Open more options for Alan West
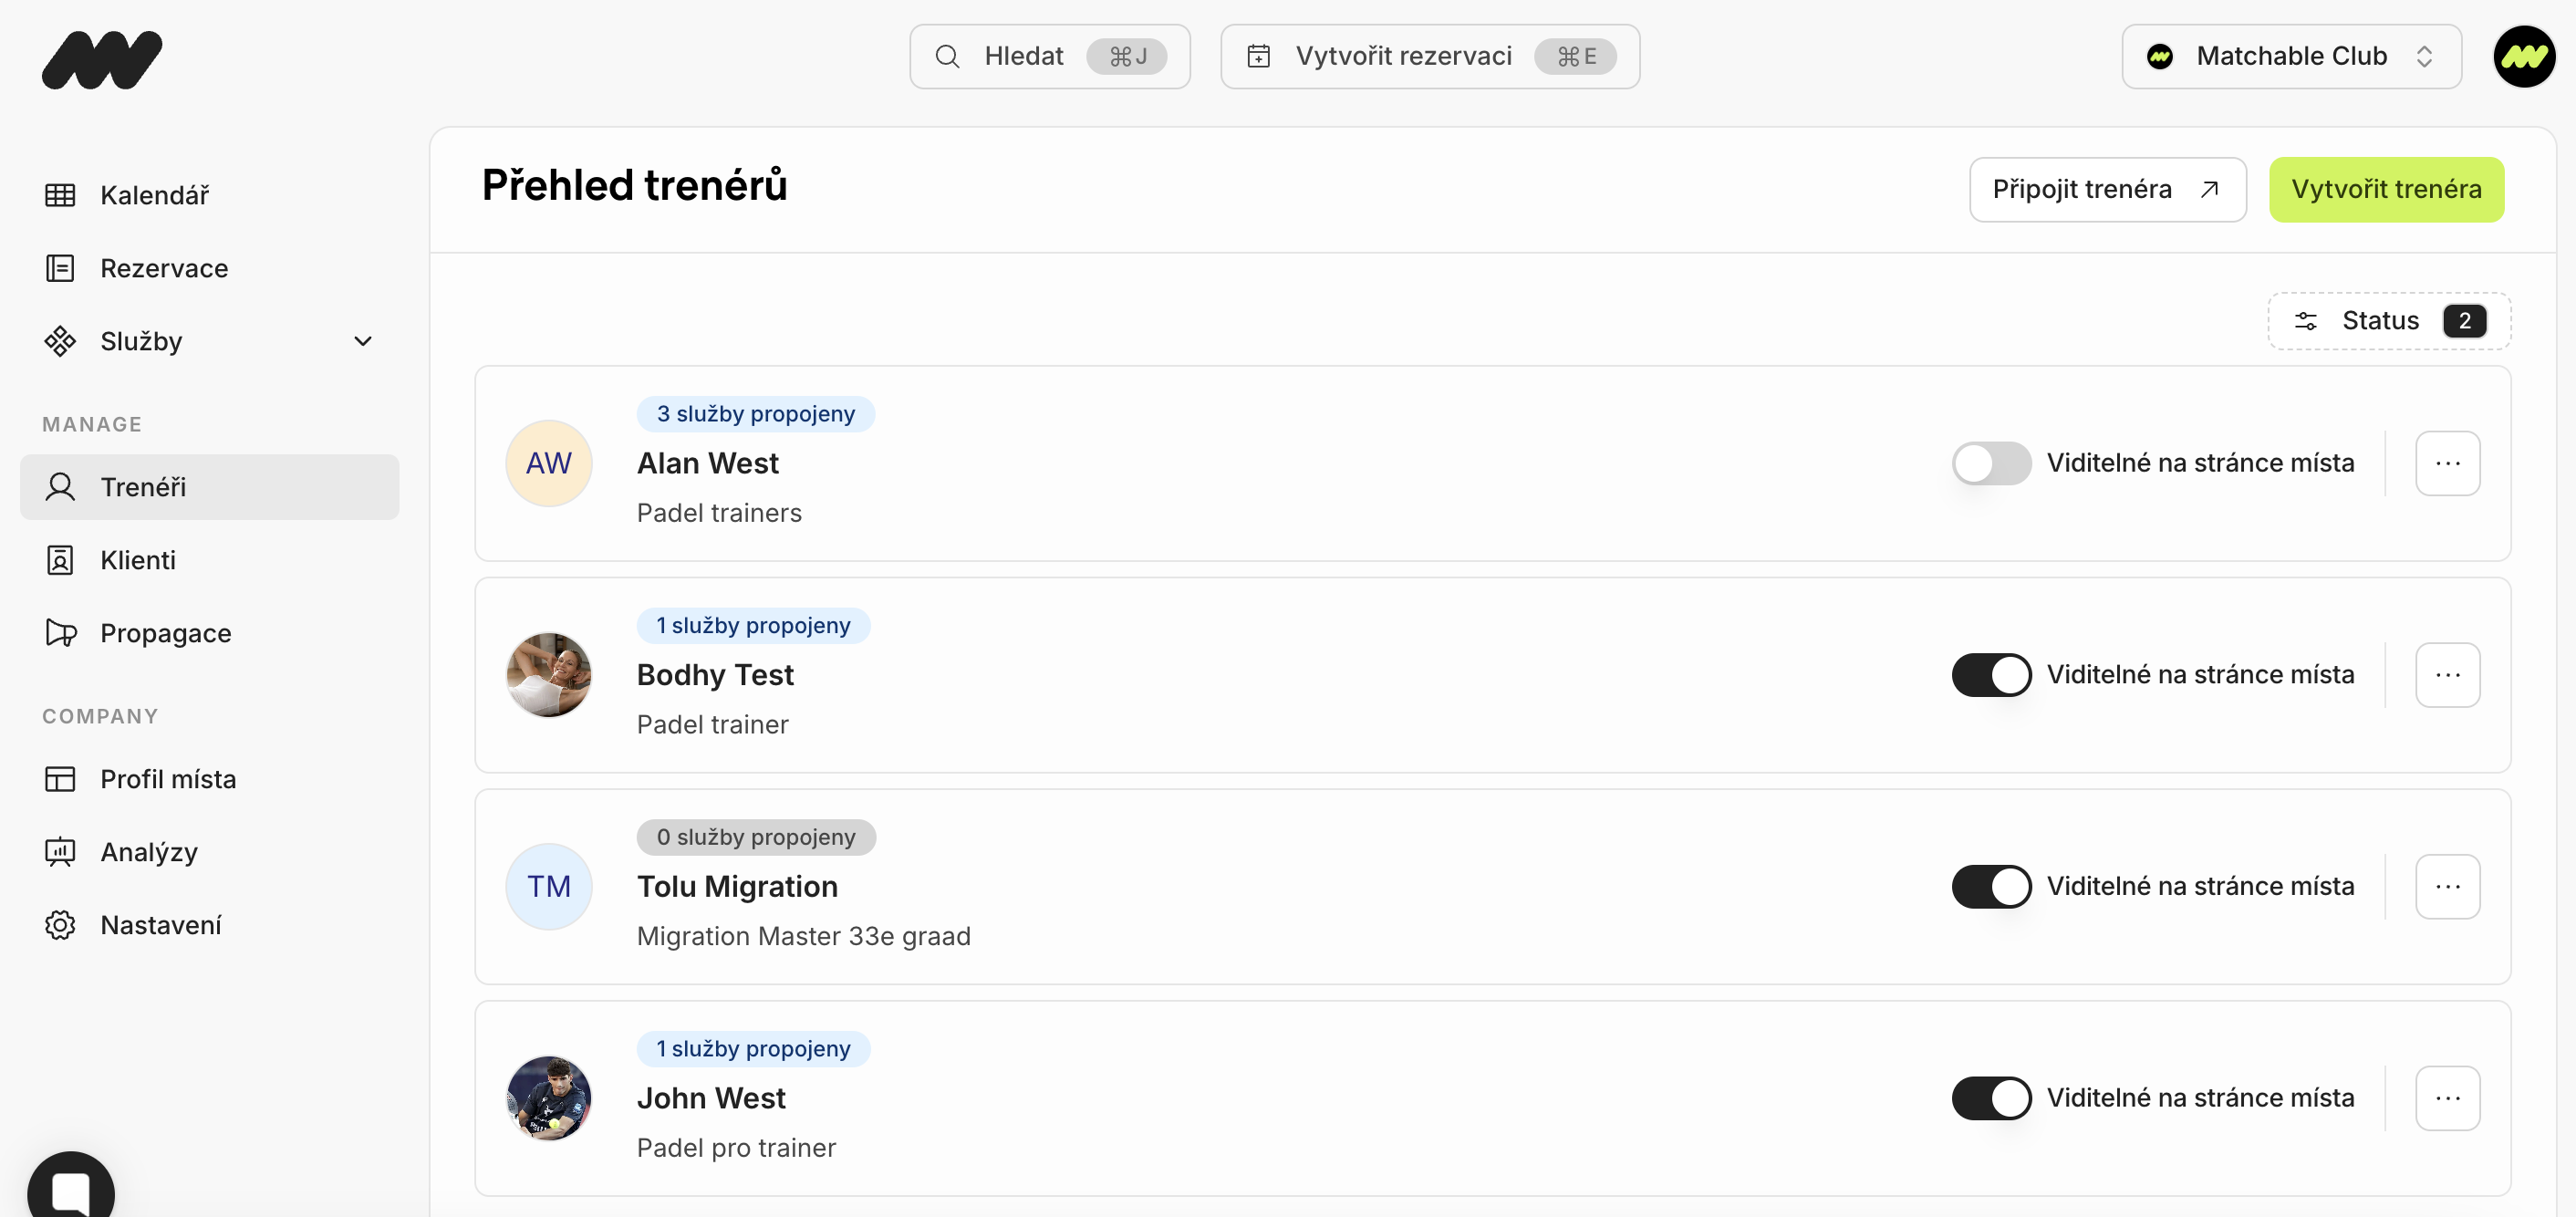2576x1217 pixels. (x=2447, y=463)
